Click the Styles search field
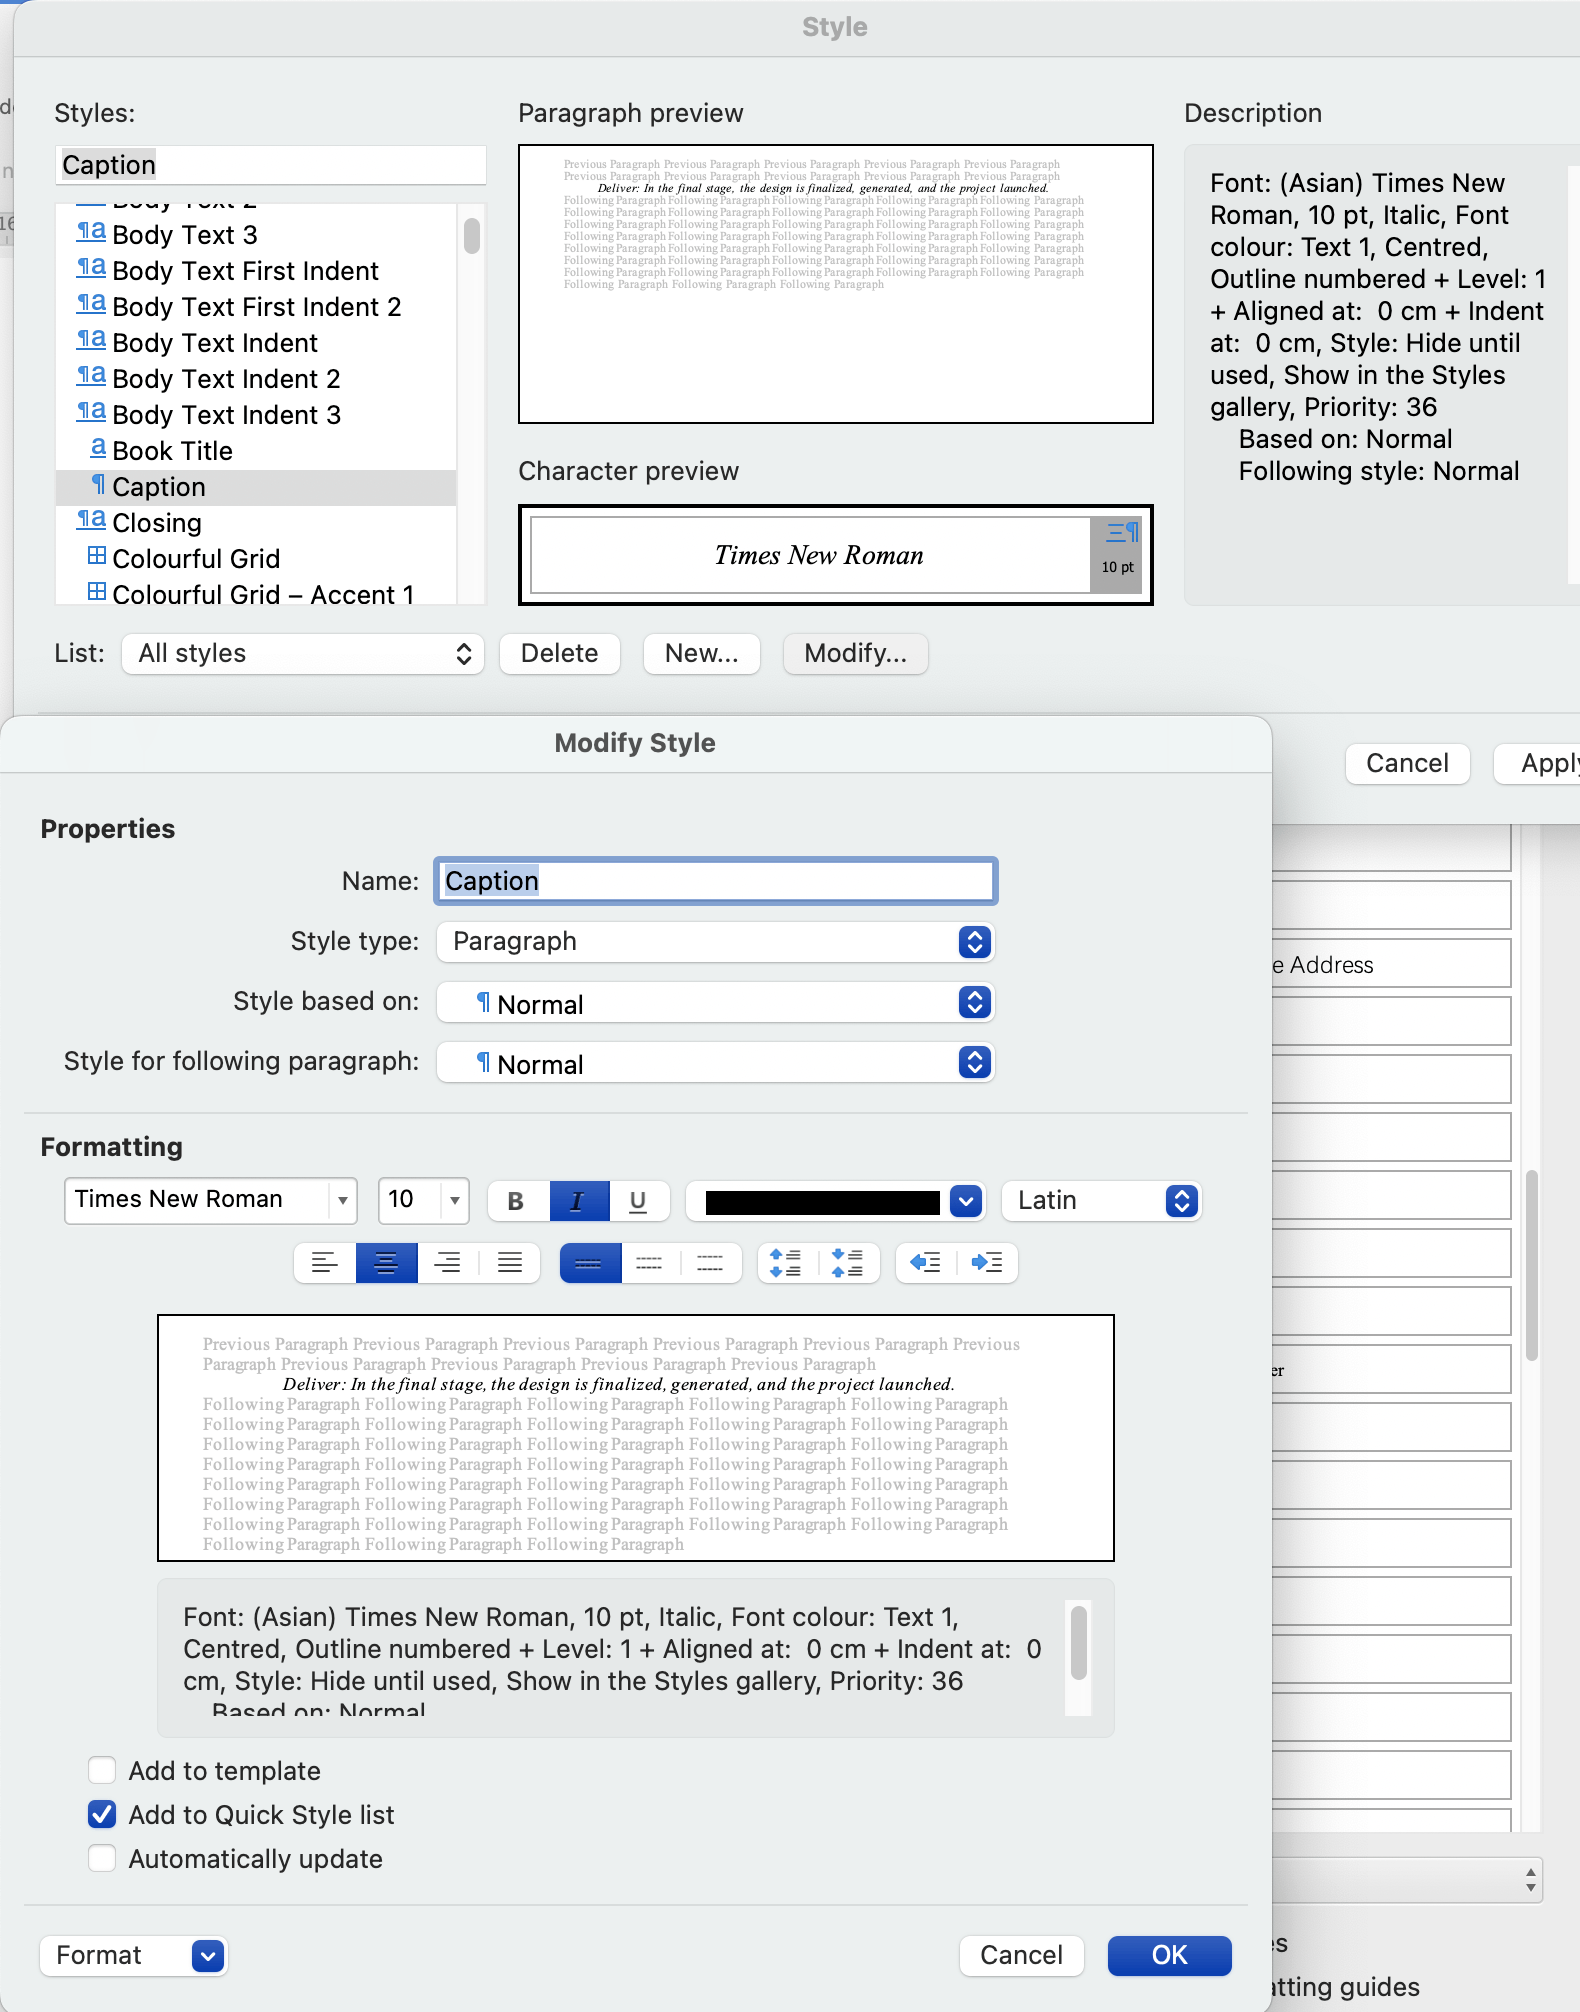This screenshot has width=1580, height=2012. [271, 165]
